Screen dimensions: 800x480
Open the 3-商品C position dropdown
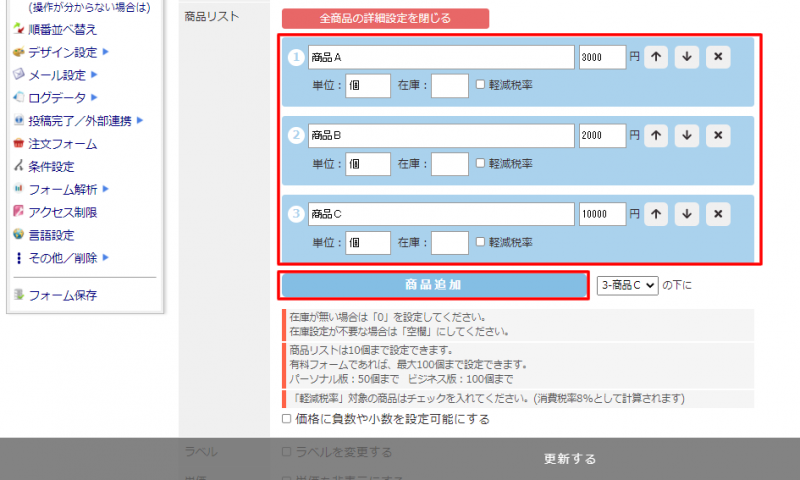[x=627, y=285]
